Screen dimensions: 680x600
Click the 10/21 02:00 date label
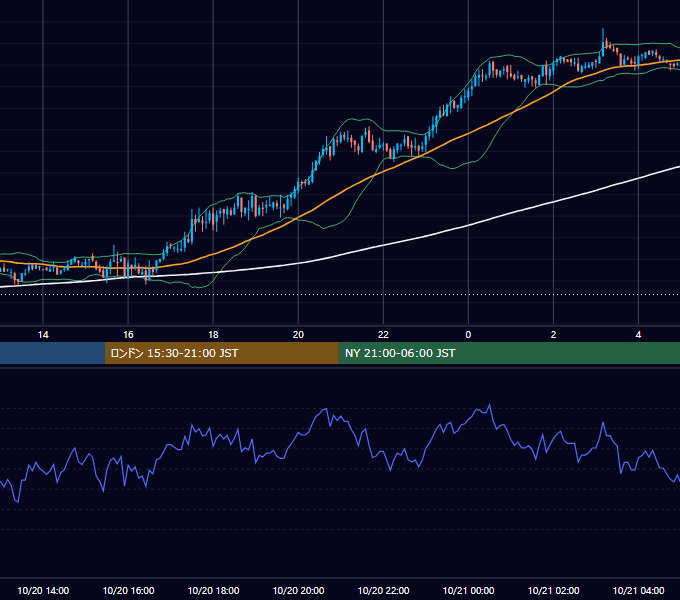coord(553,590)
